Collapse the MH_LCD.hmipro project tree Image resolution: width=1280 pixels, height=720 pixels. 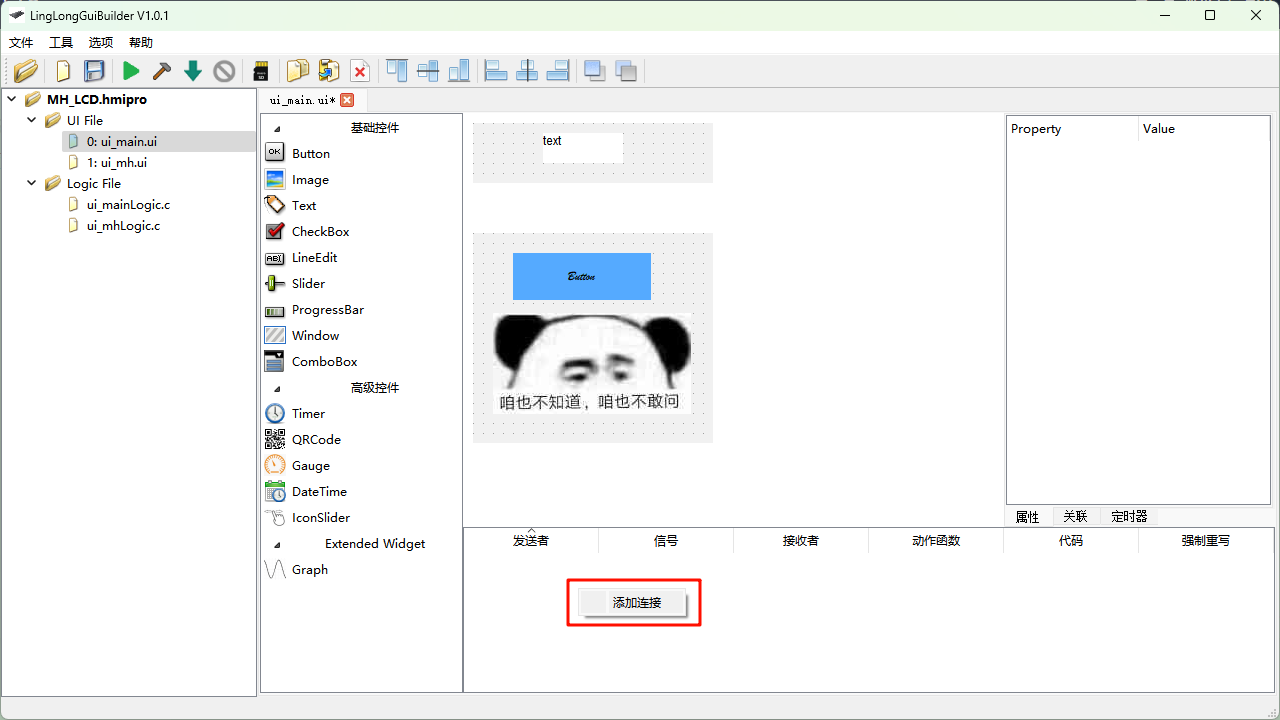(x=11, y=100)
